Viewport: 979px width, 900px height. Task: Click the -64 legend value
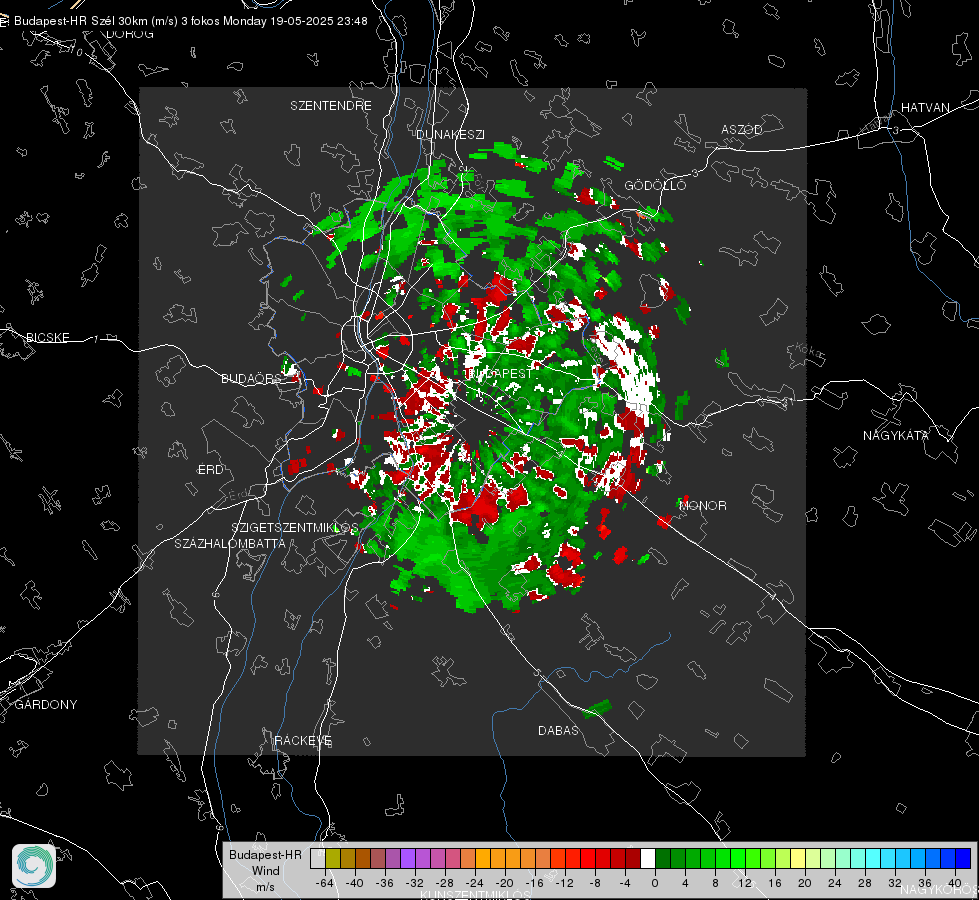[x=325, y=883]
